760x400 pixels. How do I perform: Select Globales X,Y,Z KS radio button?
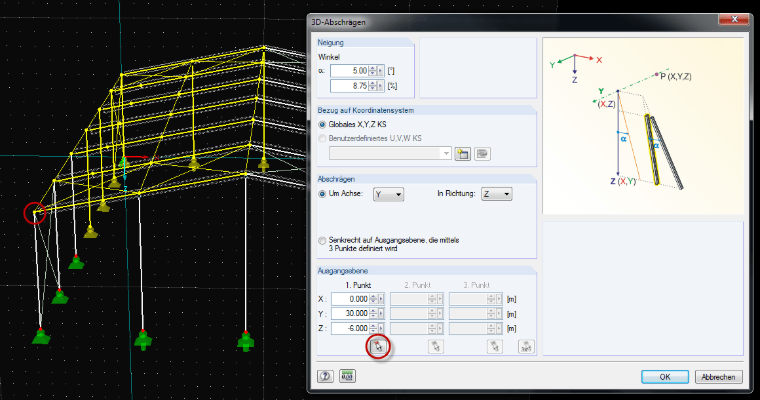[322, 125]
